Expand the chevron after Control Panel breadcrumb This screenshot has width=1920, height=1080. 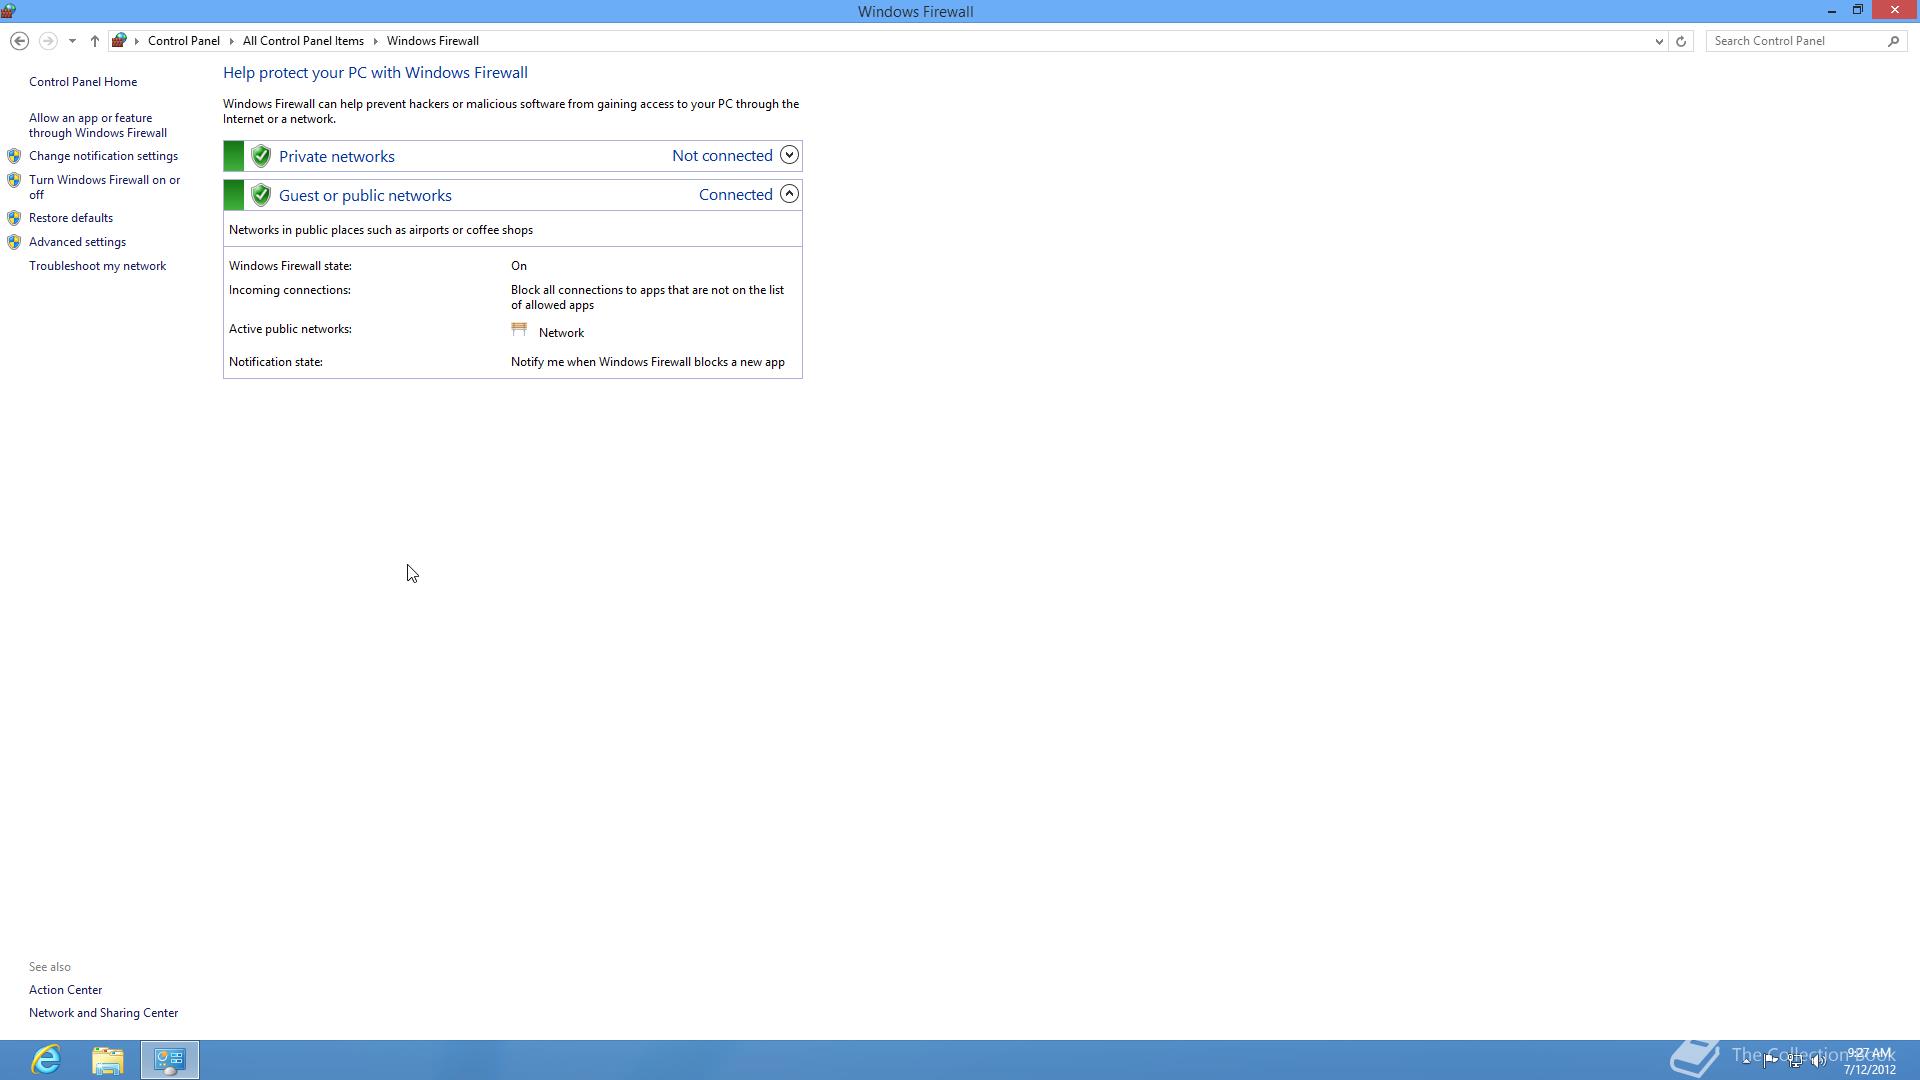231,41
